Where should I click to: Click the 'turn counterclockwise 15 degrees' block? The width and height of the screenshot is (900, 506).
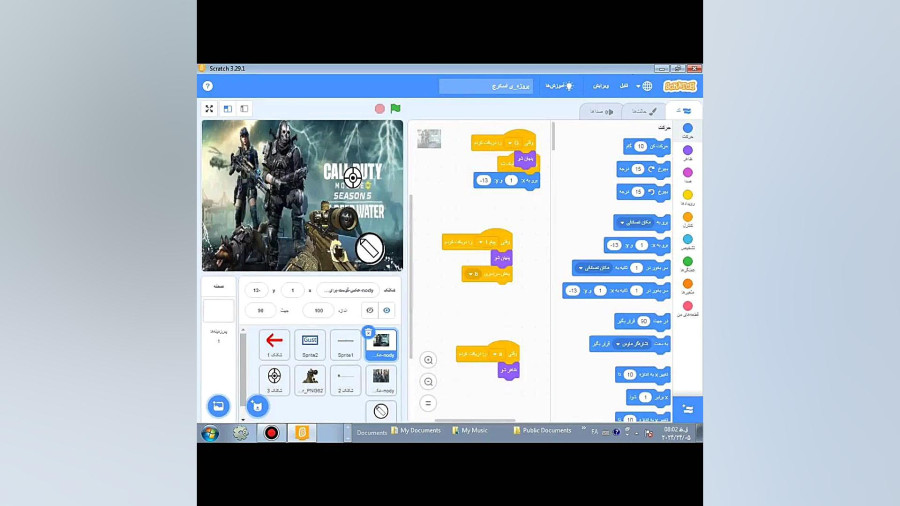click(643, 192)
